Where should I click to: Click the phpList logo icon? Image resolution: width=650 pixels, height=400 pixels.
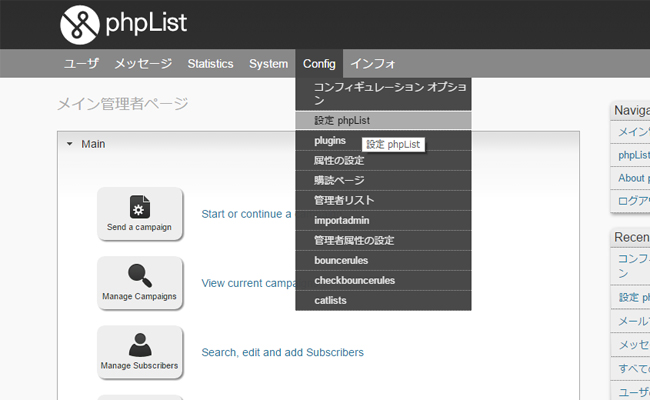coord(80,24)
